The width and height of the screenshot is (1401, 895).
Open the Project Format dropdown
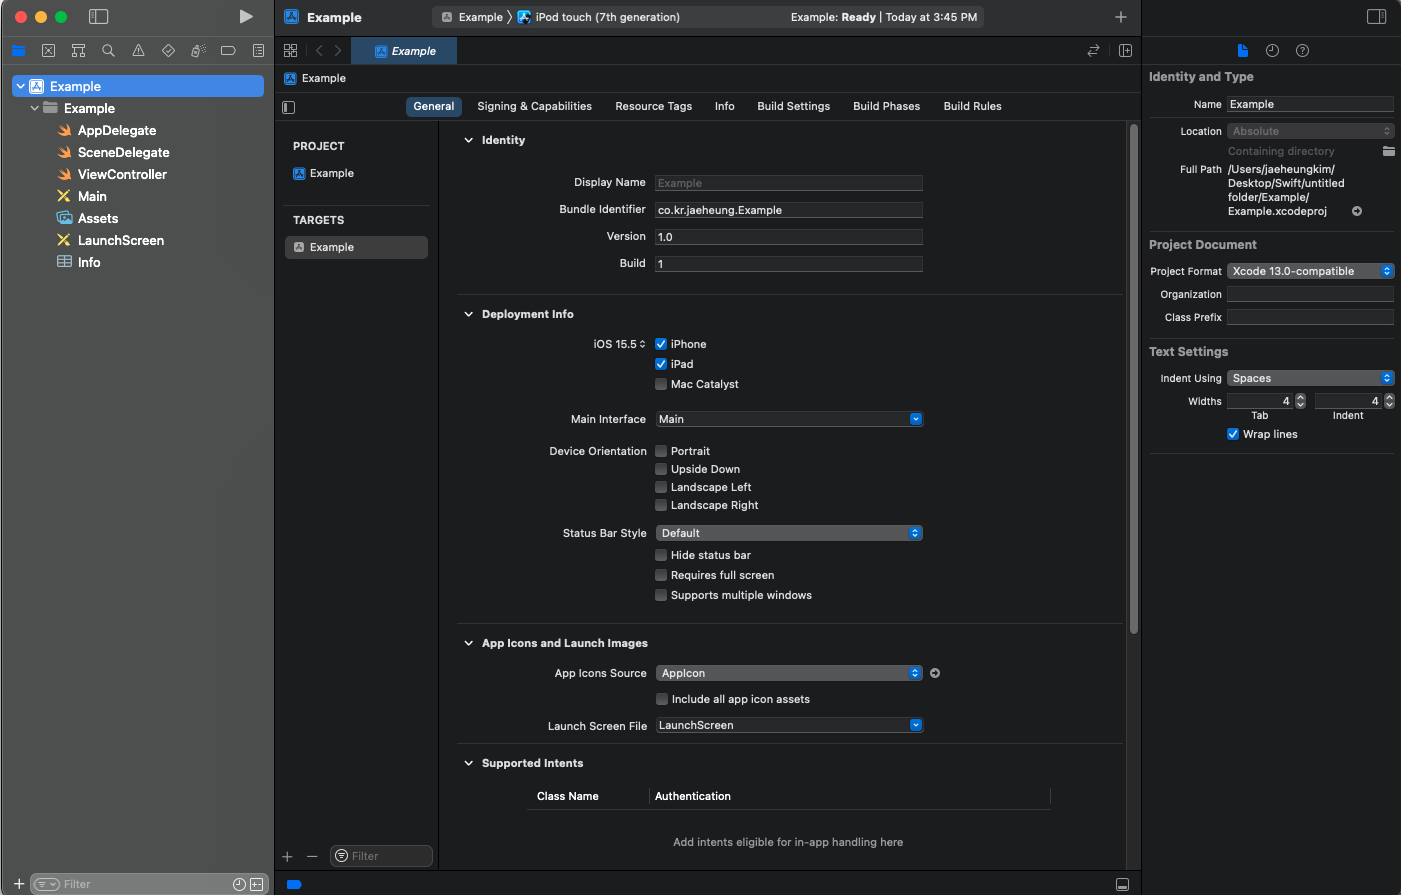[x=1310, y=271]
